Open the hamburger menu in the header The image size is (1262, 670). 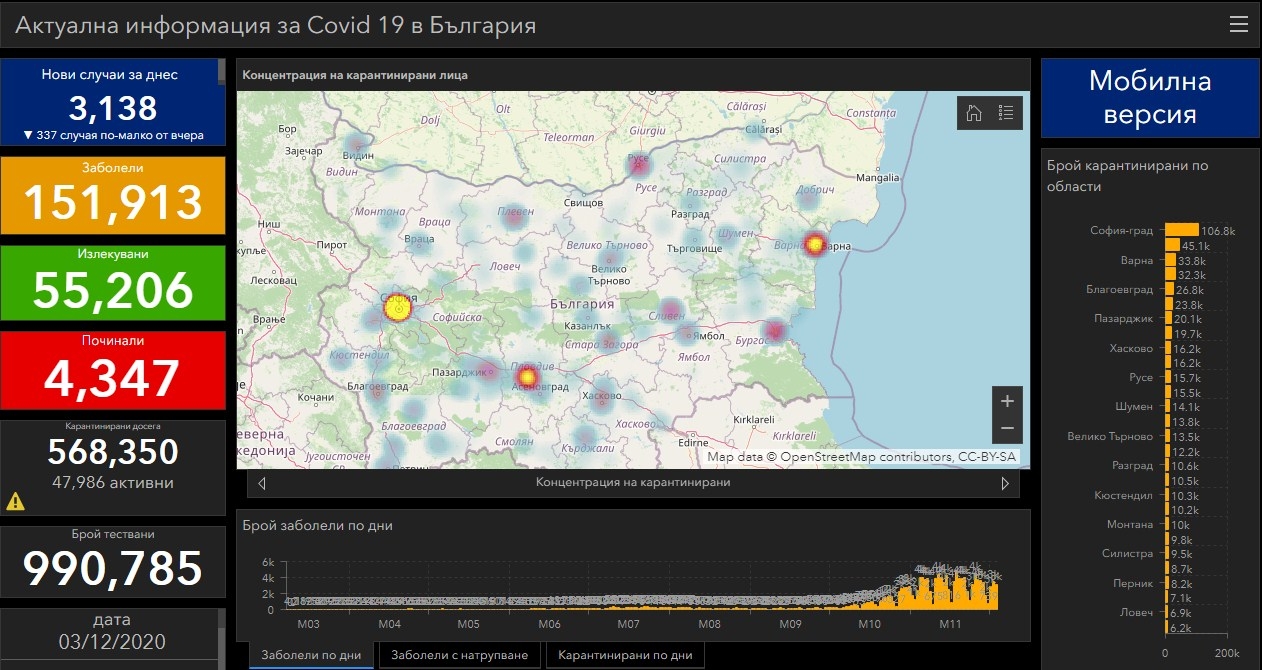pyautogui.click(x=1239, y=25)
